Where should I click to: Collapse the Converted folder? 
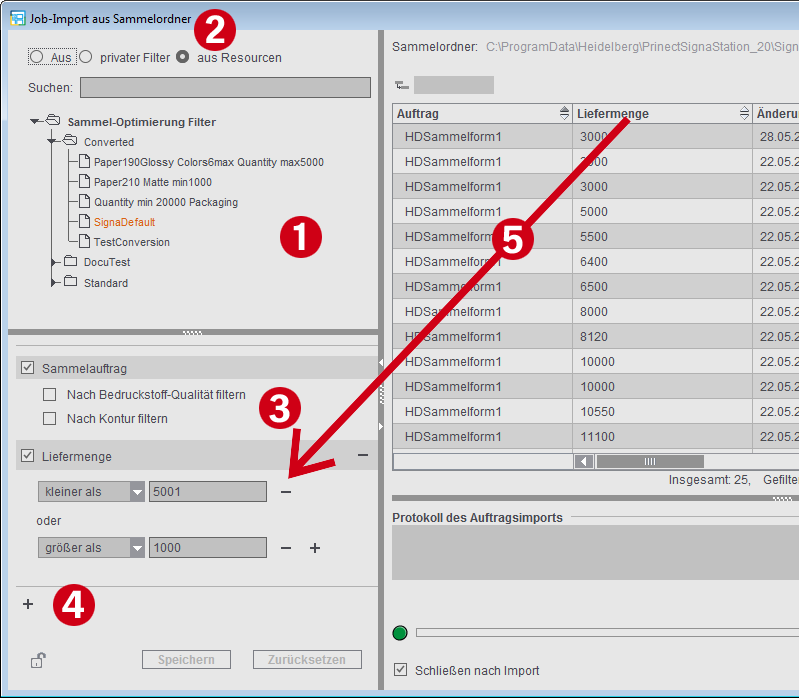51,141
